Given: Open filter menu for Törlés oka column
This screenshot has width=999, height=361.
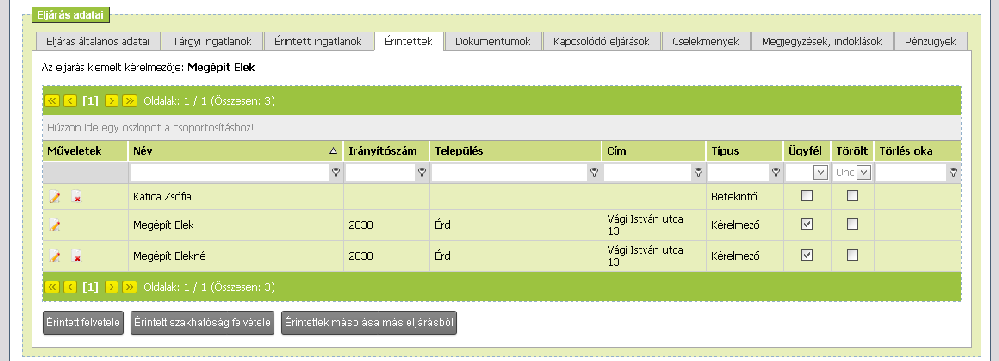Looking at the screenshot, I should pyautogui.click(x=953, y=173).
